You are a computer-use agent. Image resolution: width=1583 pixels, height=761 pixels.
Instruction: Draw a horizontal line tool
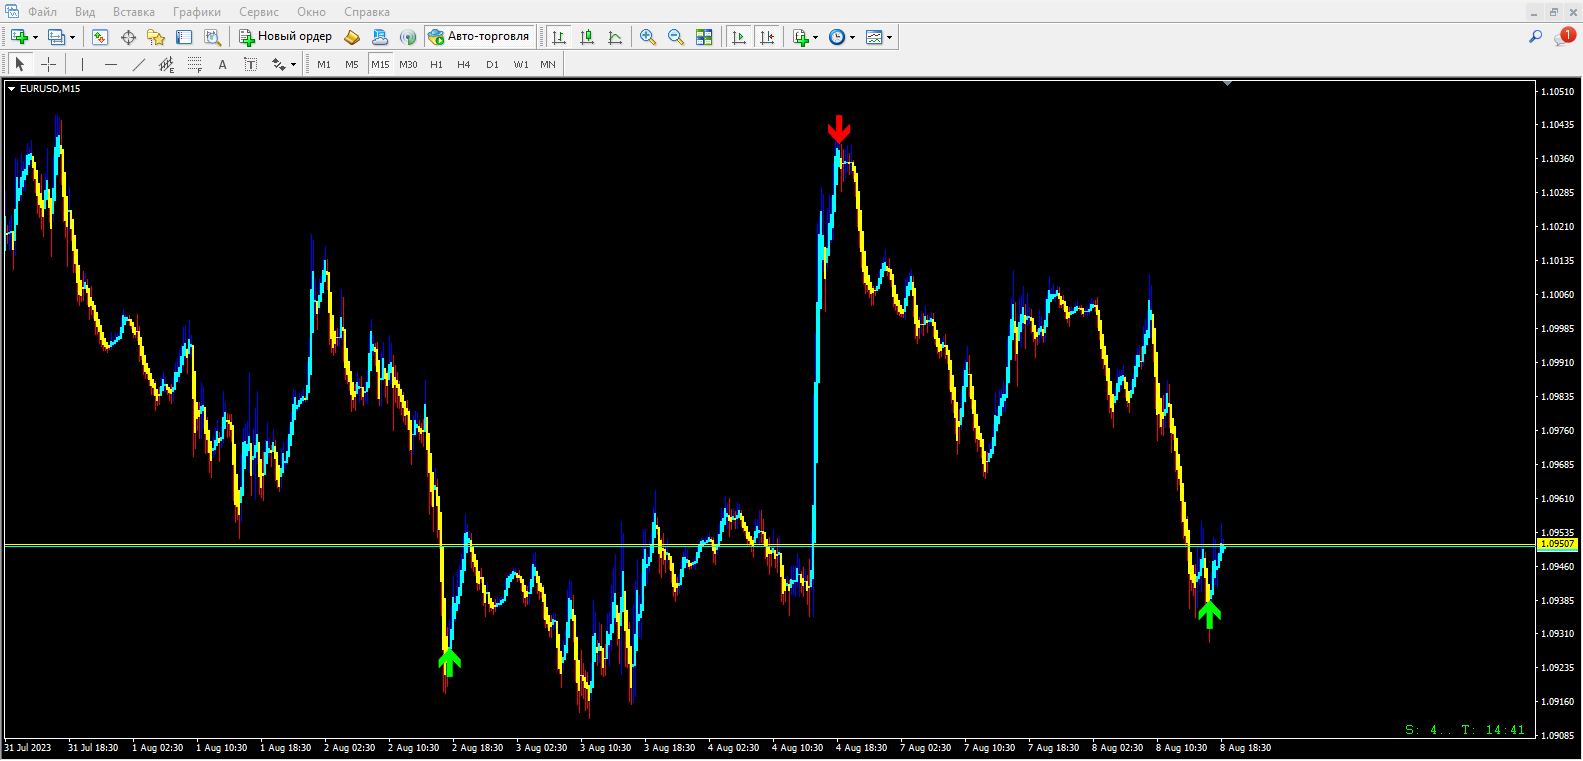coord(110,64)
